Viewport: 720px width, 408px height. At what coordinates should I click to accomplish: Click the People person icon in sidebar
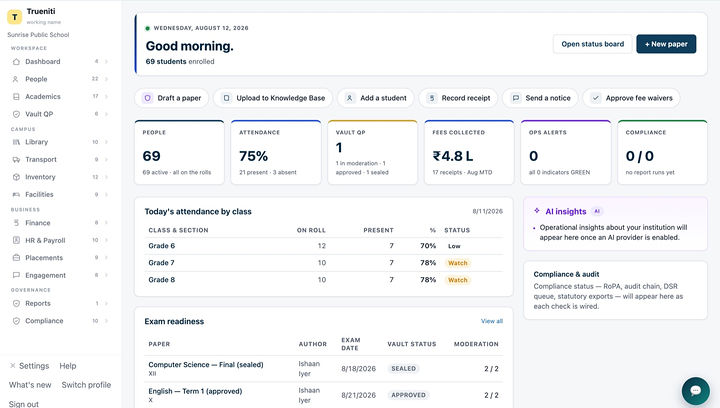point(16,79)
